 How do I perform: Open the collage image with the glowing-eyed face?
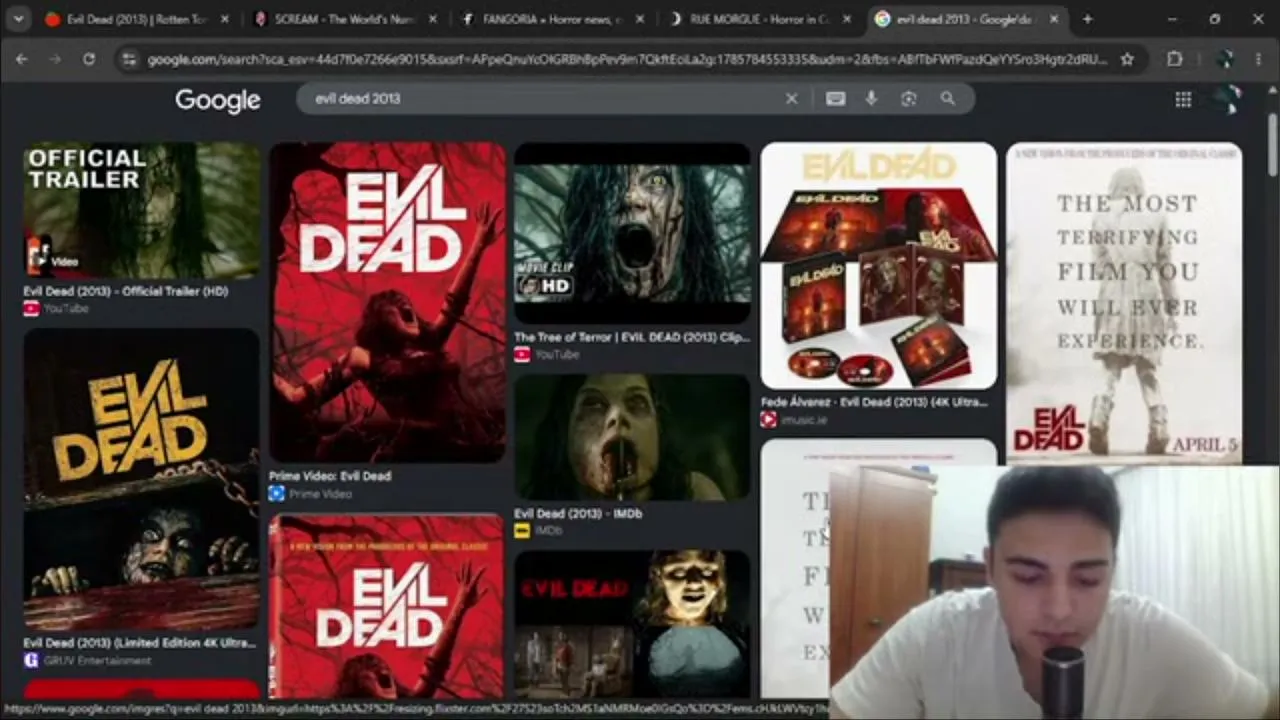tap(632, 624)
